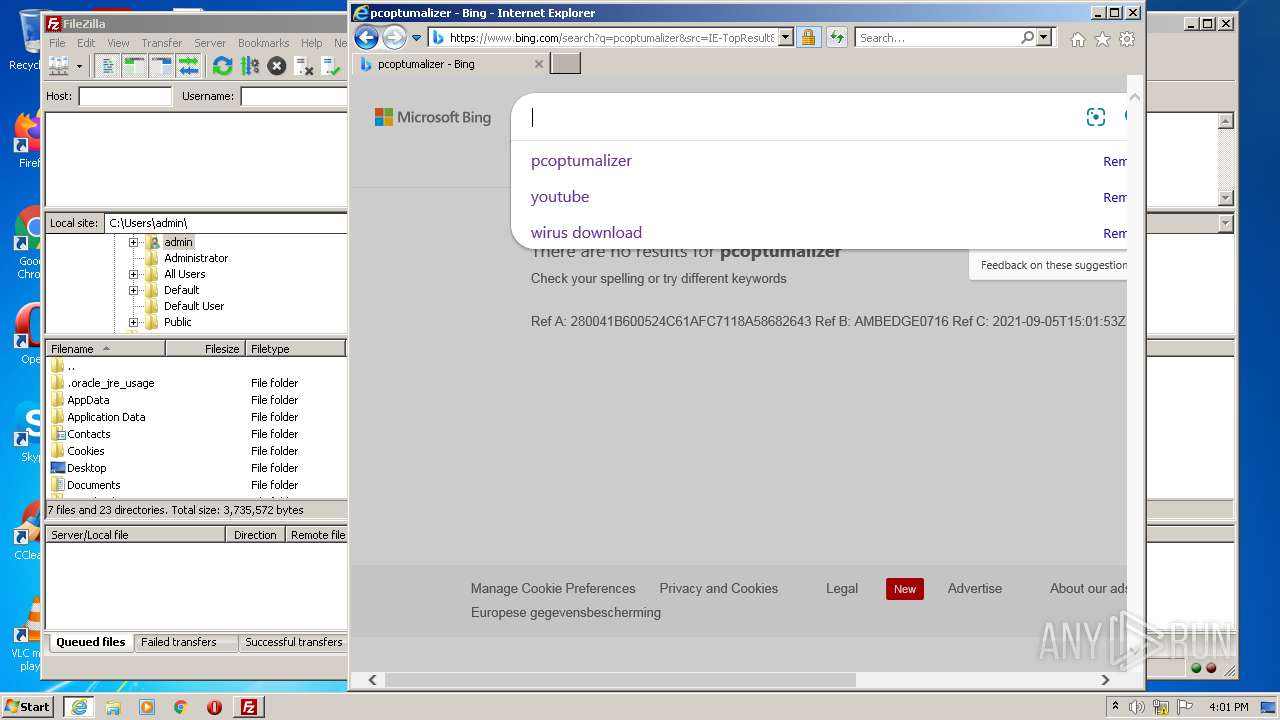Sort by Filetype column header
The image size is (1280, 720).
click(x=295, y=349)
